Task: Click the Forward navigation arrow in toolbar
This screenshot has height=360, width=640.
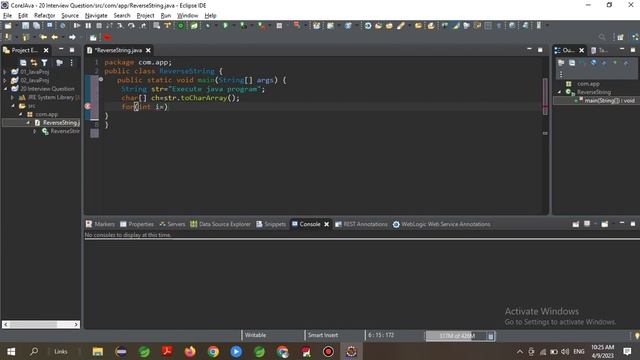Action: click(x=72, y=37)
